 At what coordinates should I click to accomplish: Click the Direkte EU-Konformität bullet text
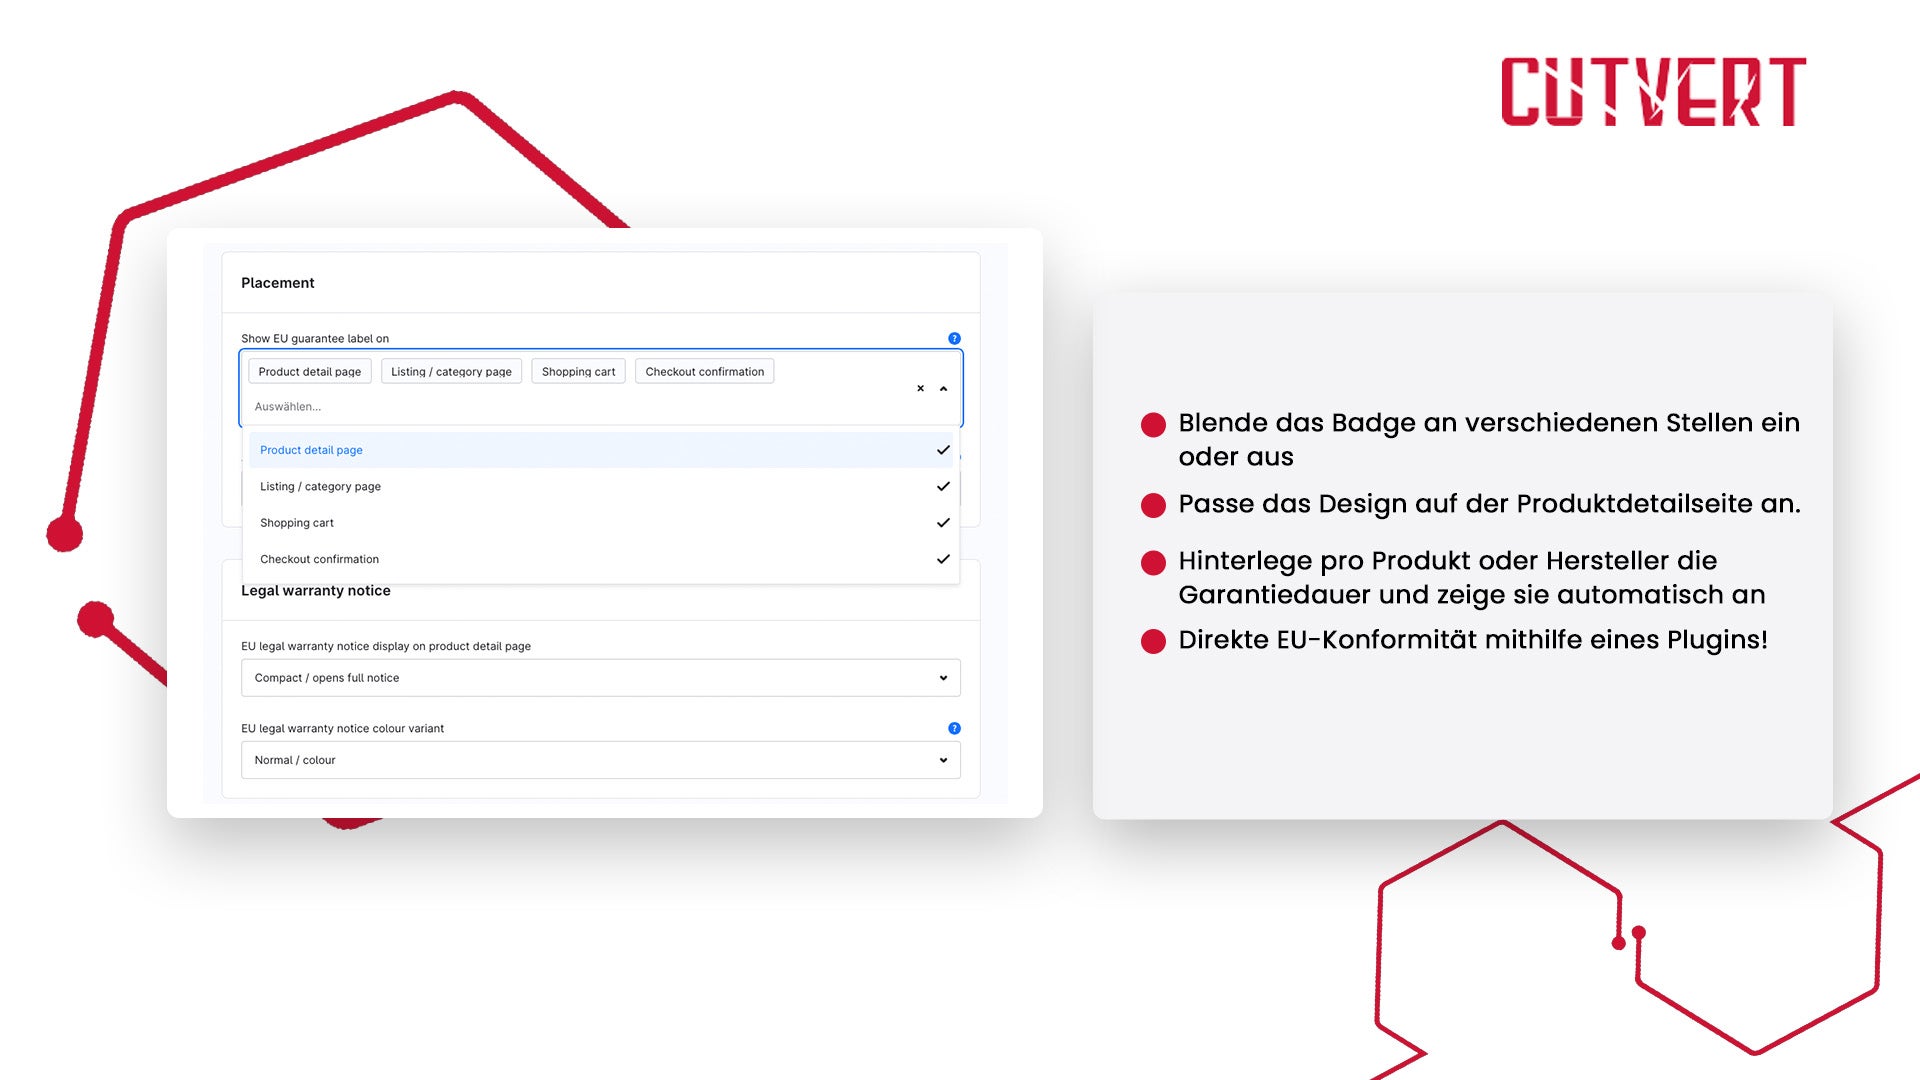1473,640
